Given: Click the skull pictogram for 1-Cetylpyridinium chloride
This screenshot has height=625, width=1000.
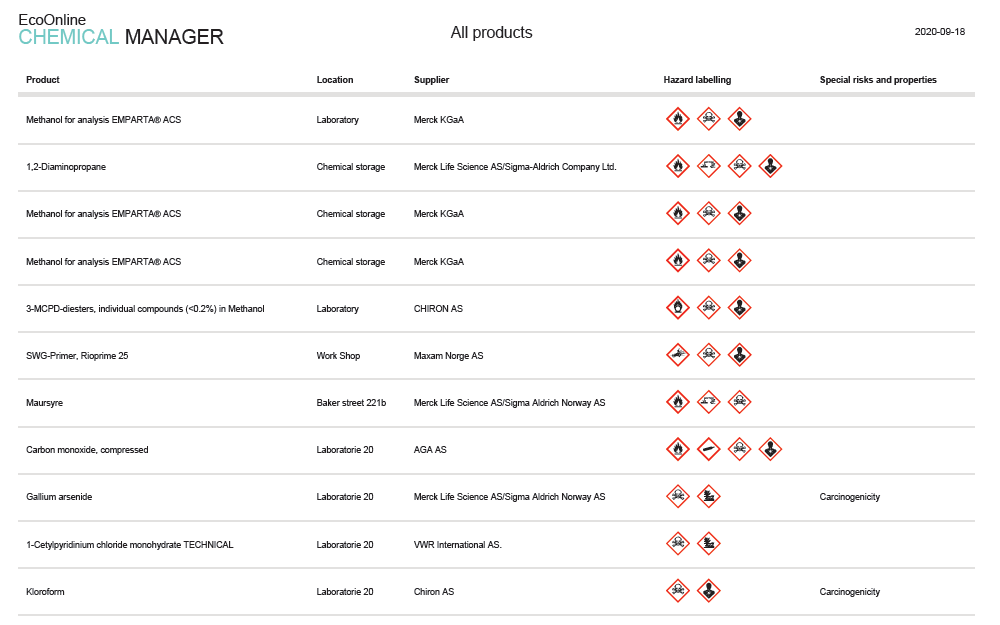Looking at the screenshot, I should point(678,543).
